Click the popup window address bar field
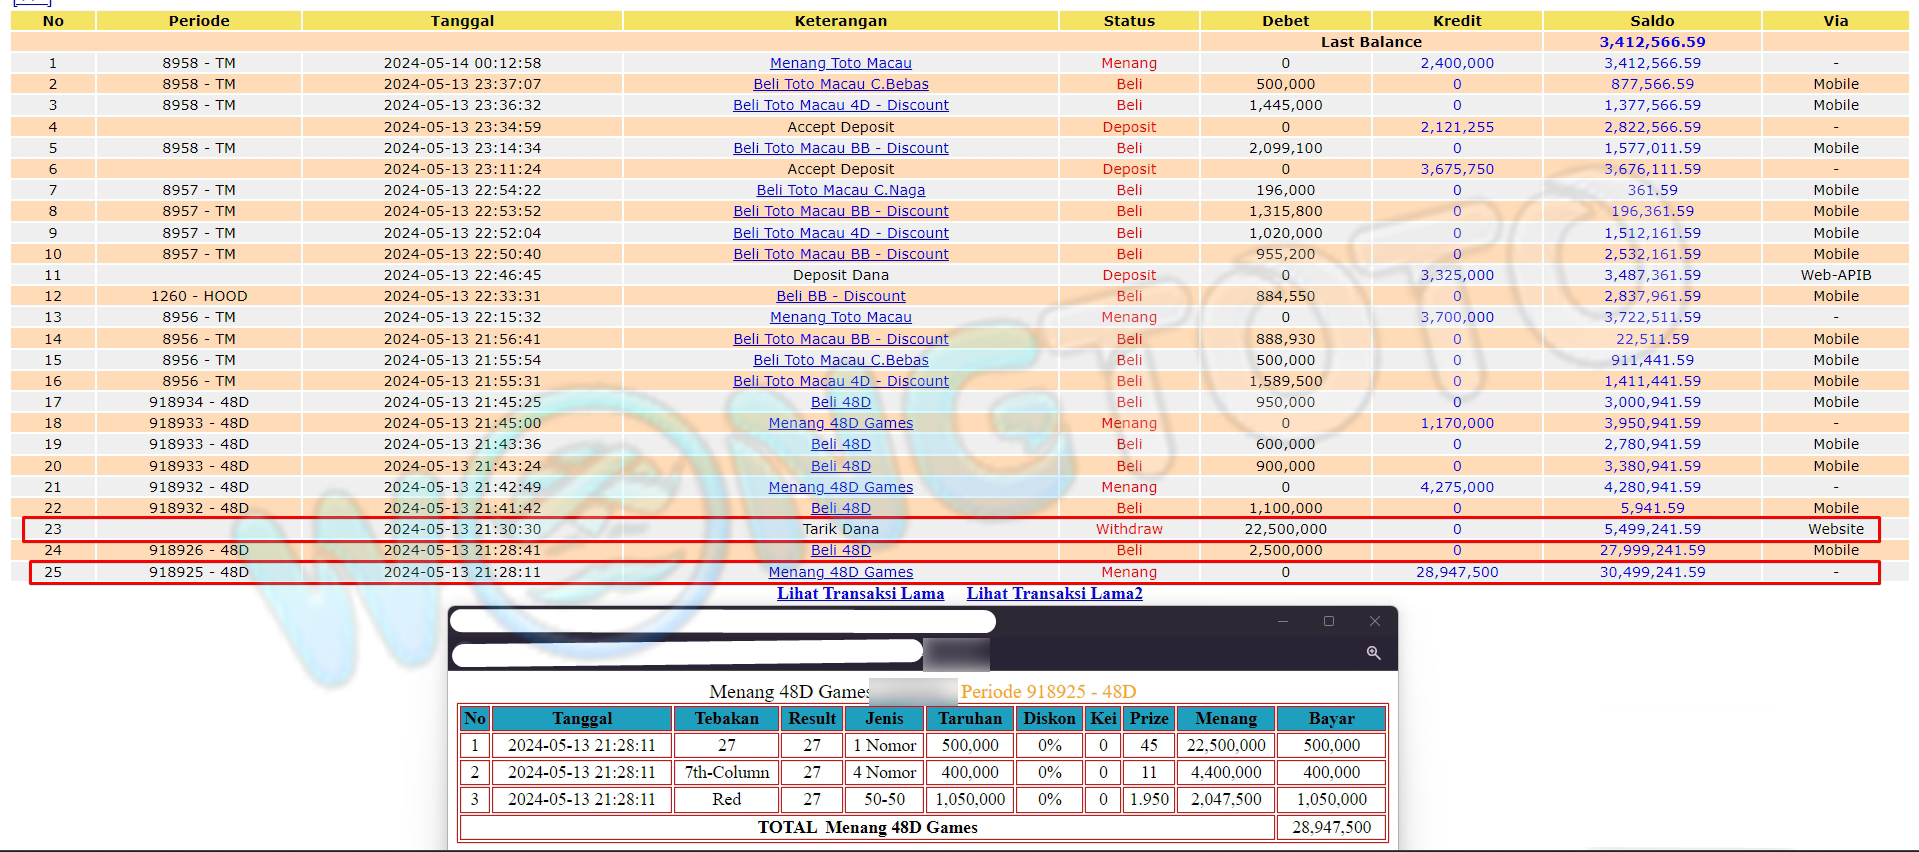This screenshot has width=1919, height=852. (x=686, y=654)
